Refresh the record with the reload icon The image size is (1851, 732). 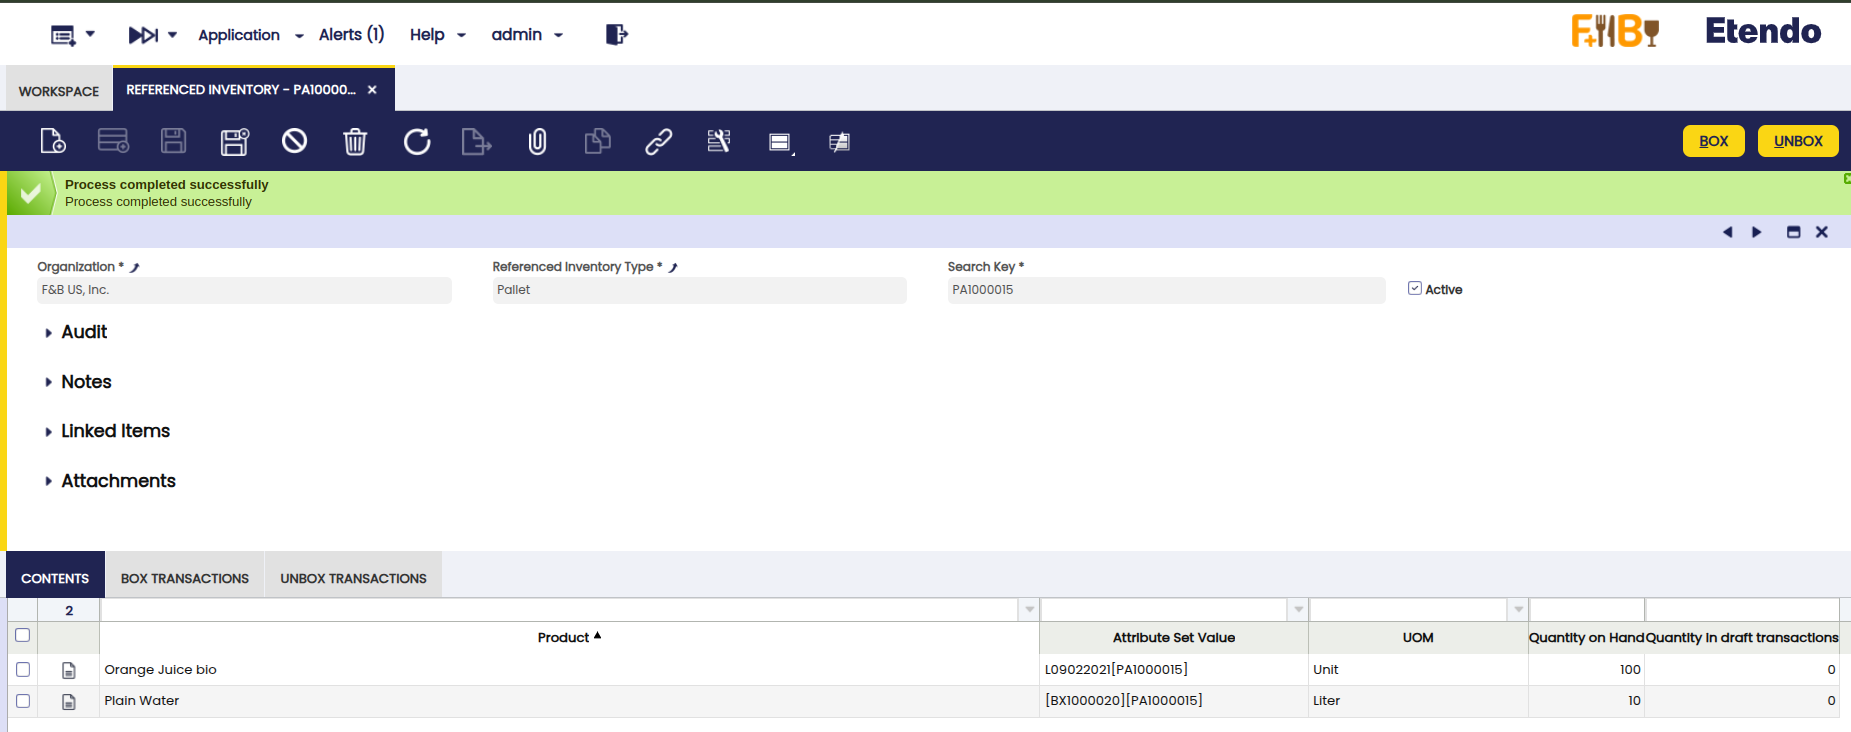coord(417,141)
